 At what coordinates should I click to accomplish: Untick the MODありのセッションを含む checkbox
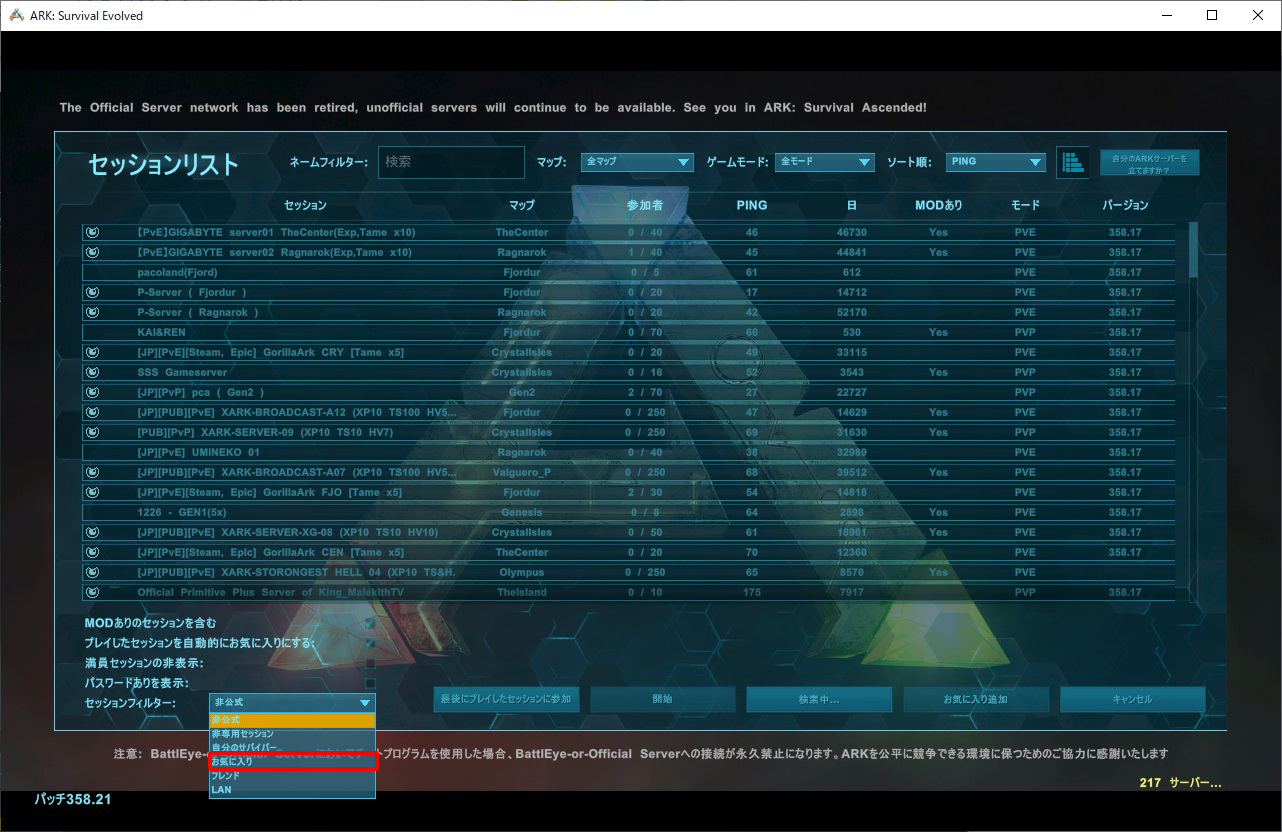[370, 623]
